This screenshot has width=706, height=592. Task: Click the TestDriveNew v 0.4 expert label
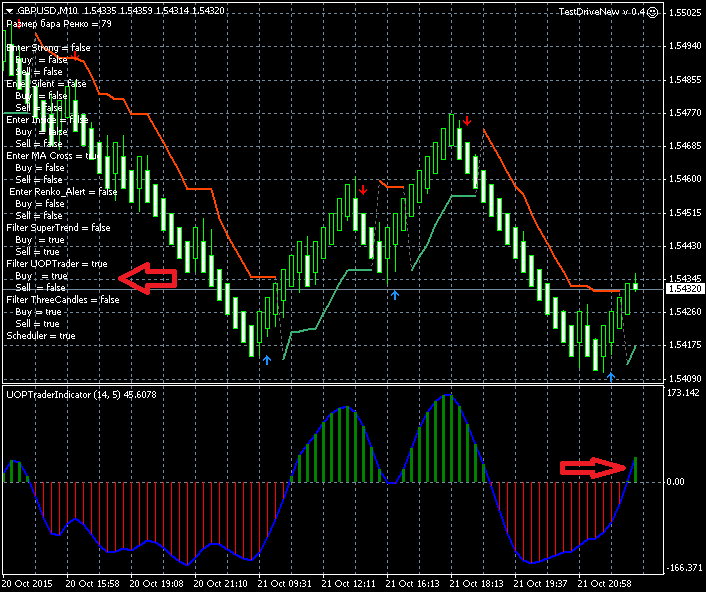pyautogui.click(x=602, y=12)
